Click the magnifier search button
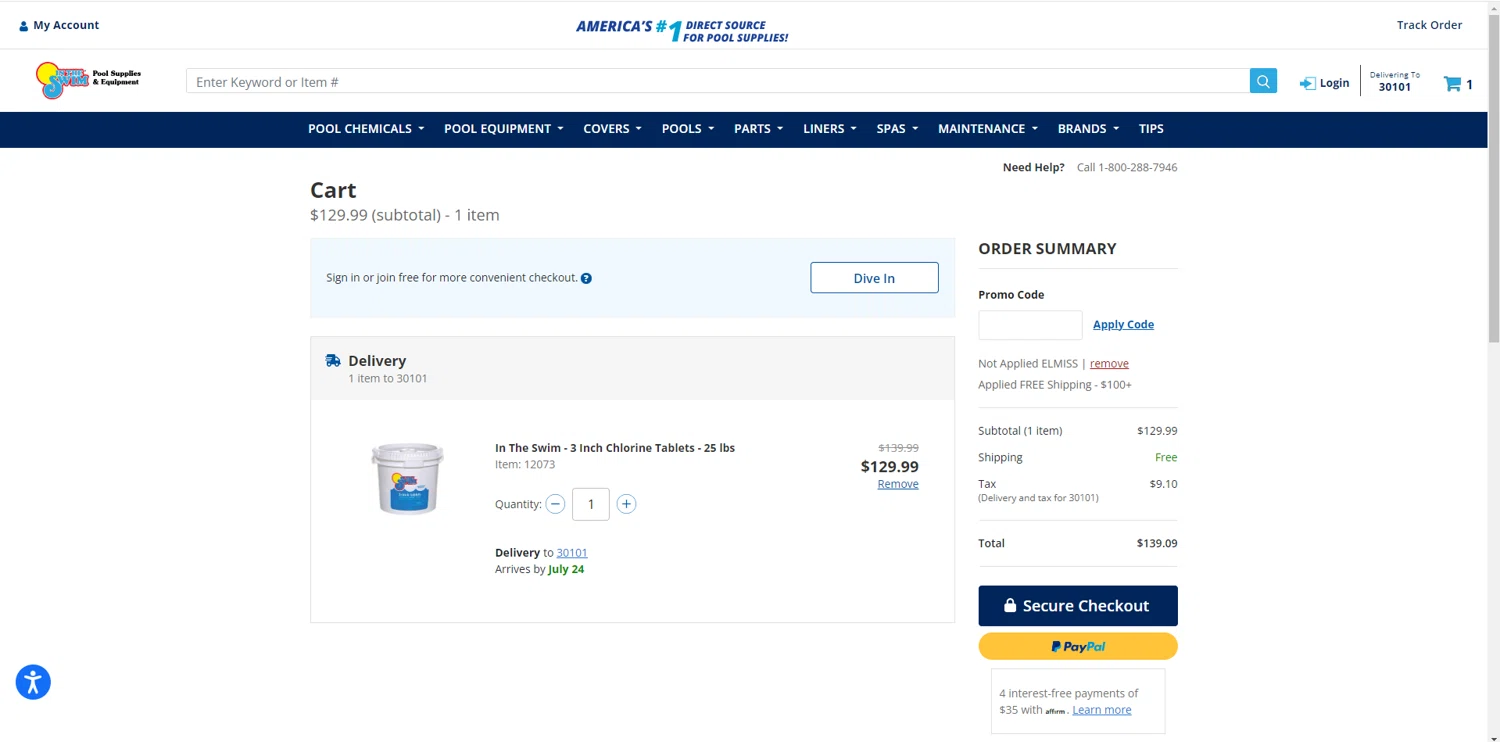Viewport: 1500px width, 742px height. point(1263,82)
